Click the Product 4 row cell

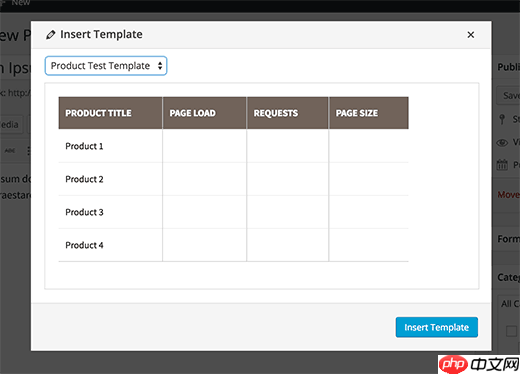[x=110, y=245]
